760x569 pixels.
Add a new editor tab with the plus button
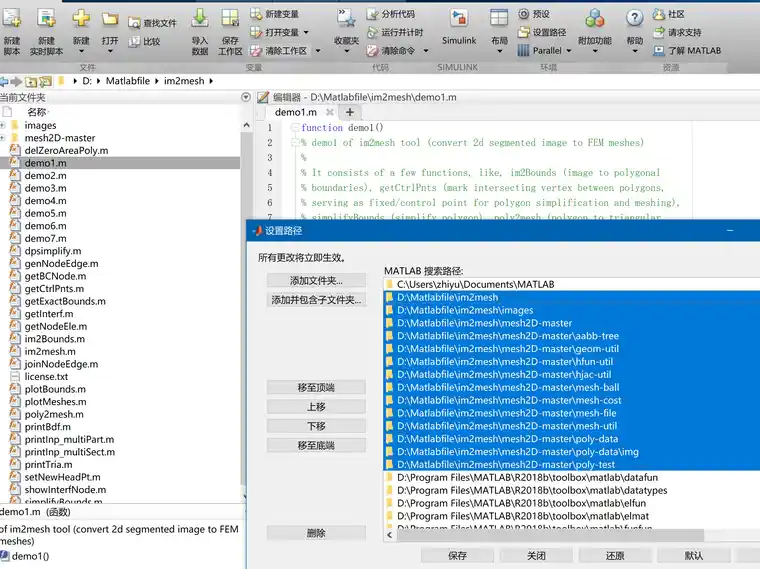pyautogui.click(x=349, y=112)
